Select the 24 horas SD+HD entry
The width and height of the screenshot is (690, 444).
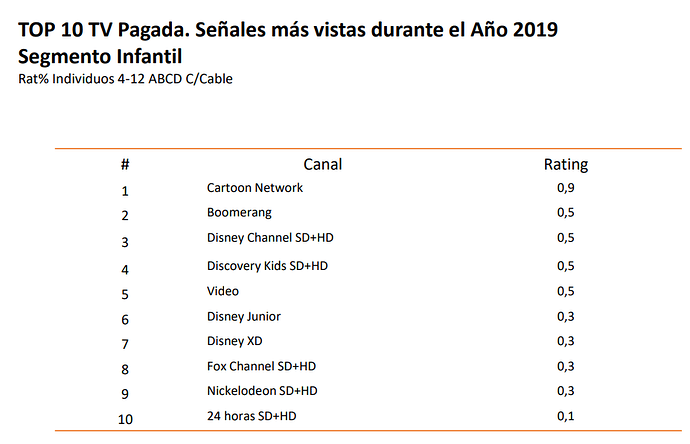251,416
